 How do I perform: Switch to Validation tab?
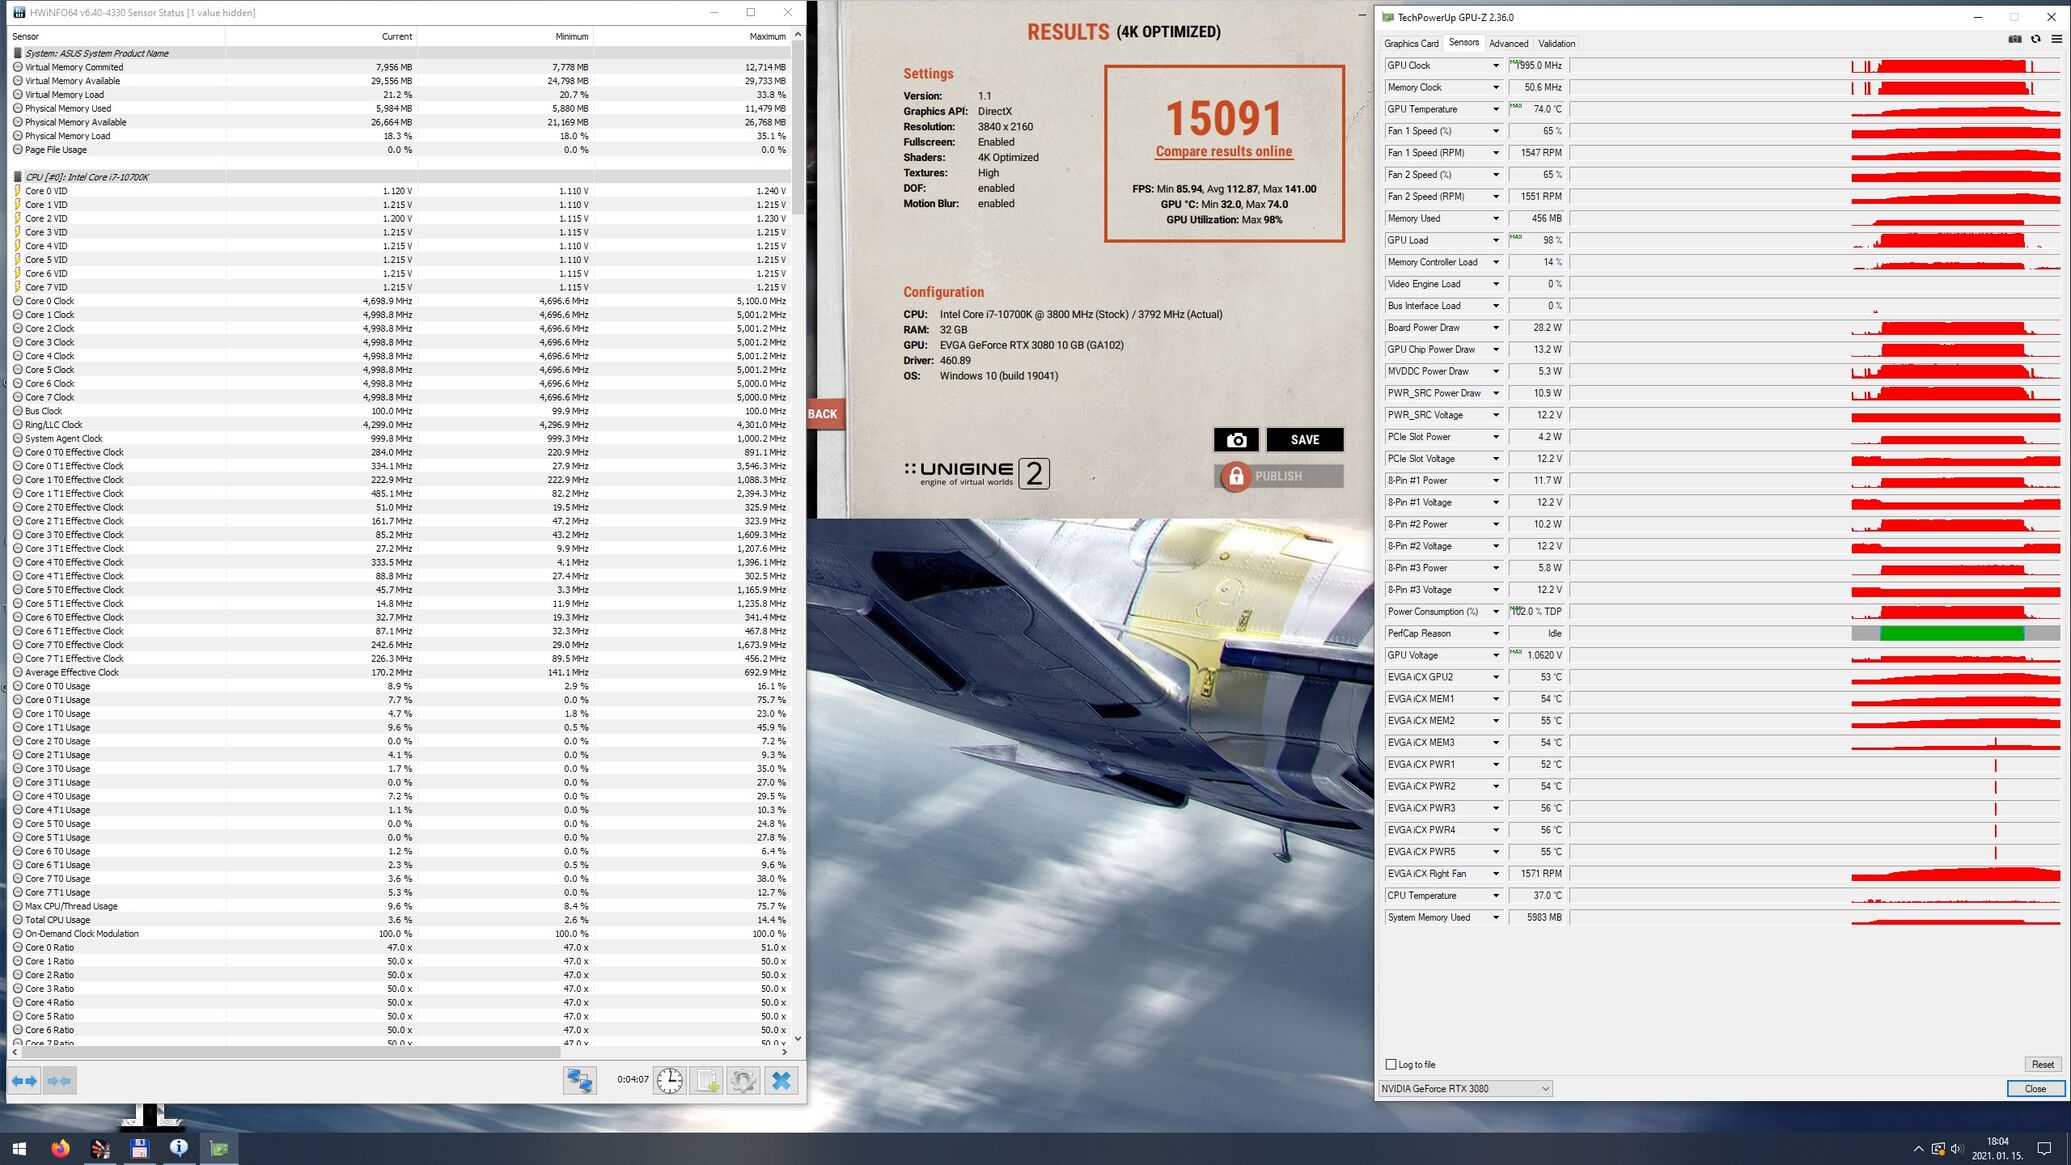[1556, 43]
